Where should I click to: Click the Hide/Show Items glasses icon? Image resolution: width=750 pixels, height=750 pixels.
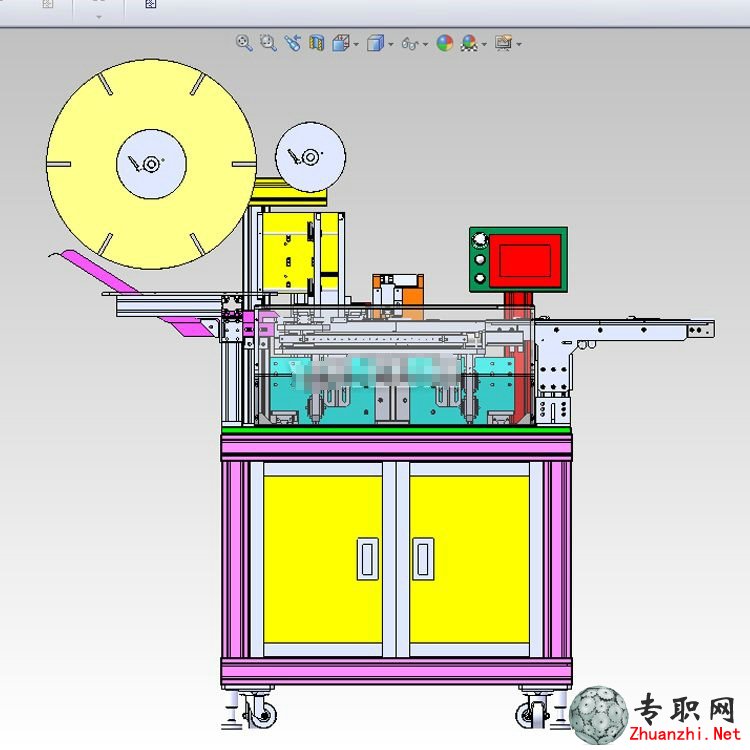pyautogui.click(x=410, y=44)
